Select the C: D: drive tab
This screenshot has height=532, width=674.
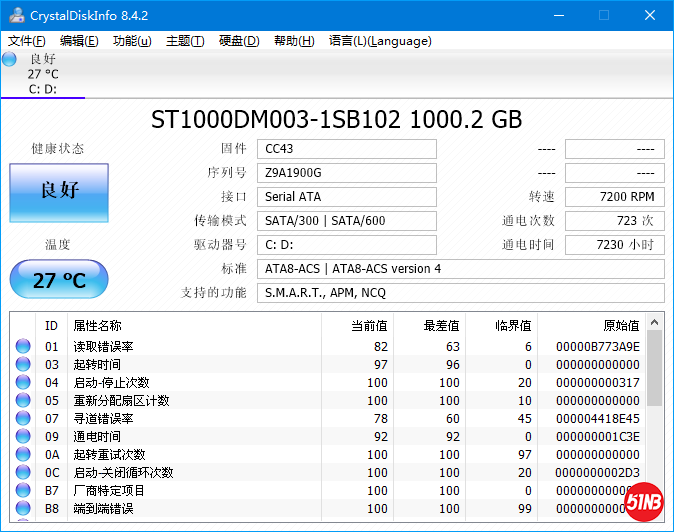42,89
